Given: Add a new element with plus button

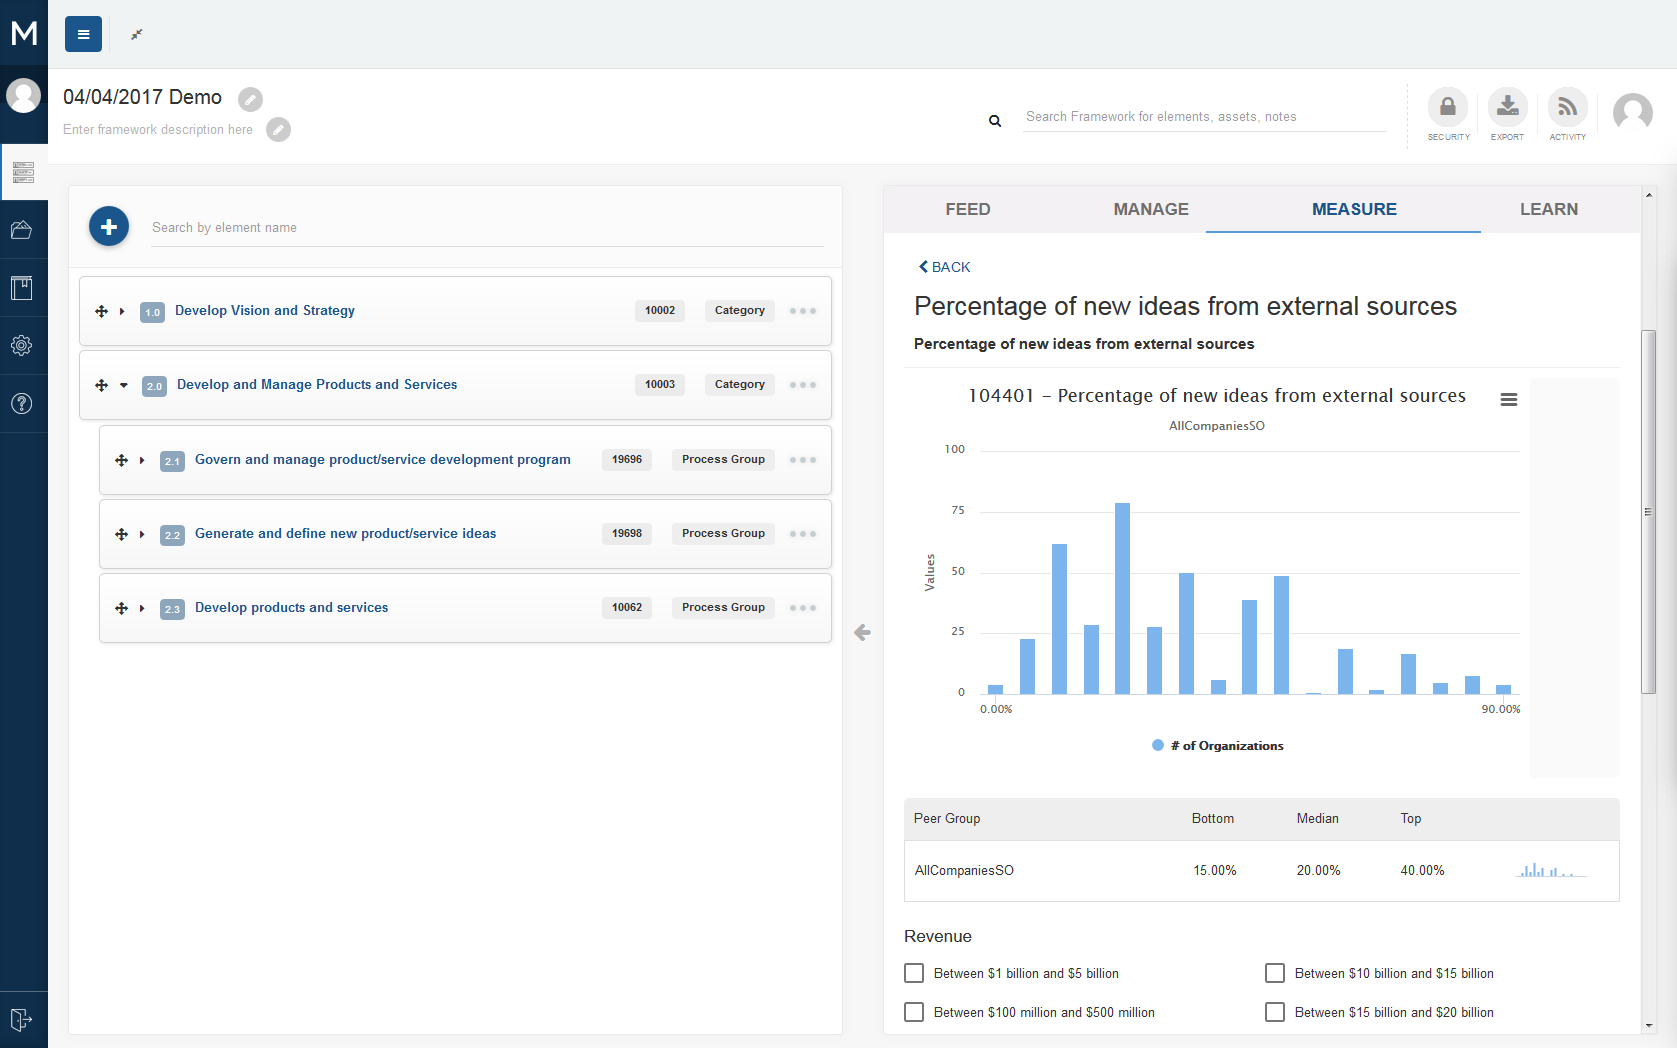Looking at the screenshot, I should 109,227.
